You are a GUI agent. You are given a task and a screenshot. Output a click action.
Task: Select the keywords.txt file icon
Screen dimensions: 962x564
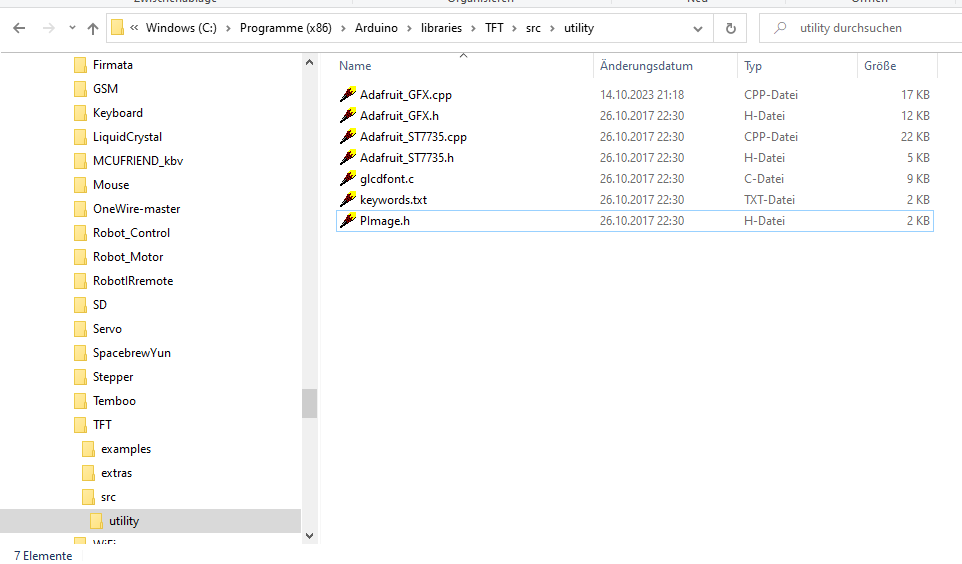point(348,199)
